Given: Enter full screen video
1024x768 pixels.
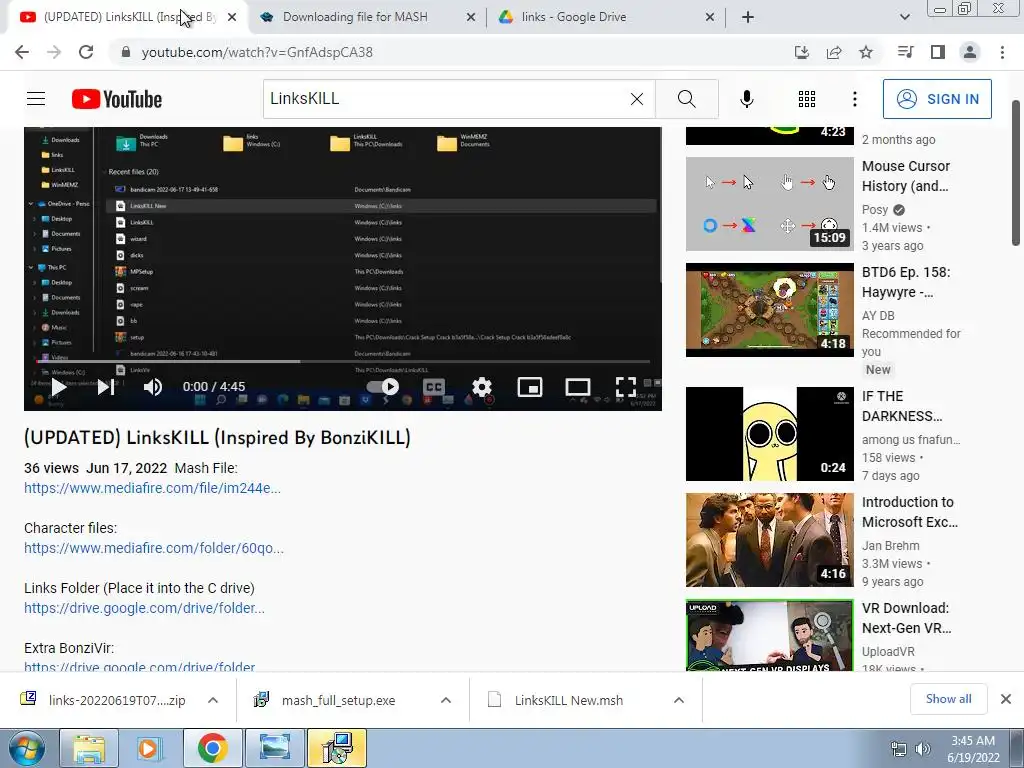Looking at the screenshot, I should [626, 387].
